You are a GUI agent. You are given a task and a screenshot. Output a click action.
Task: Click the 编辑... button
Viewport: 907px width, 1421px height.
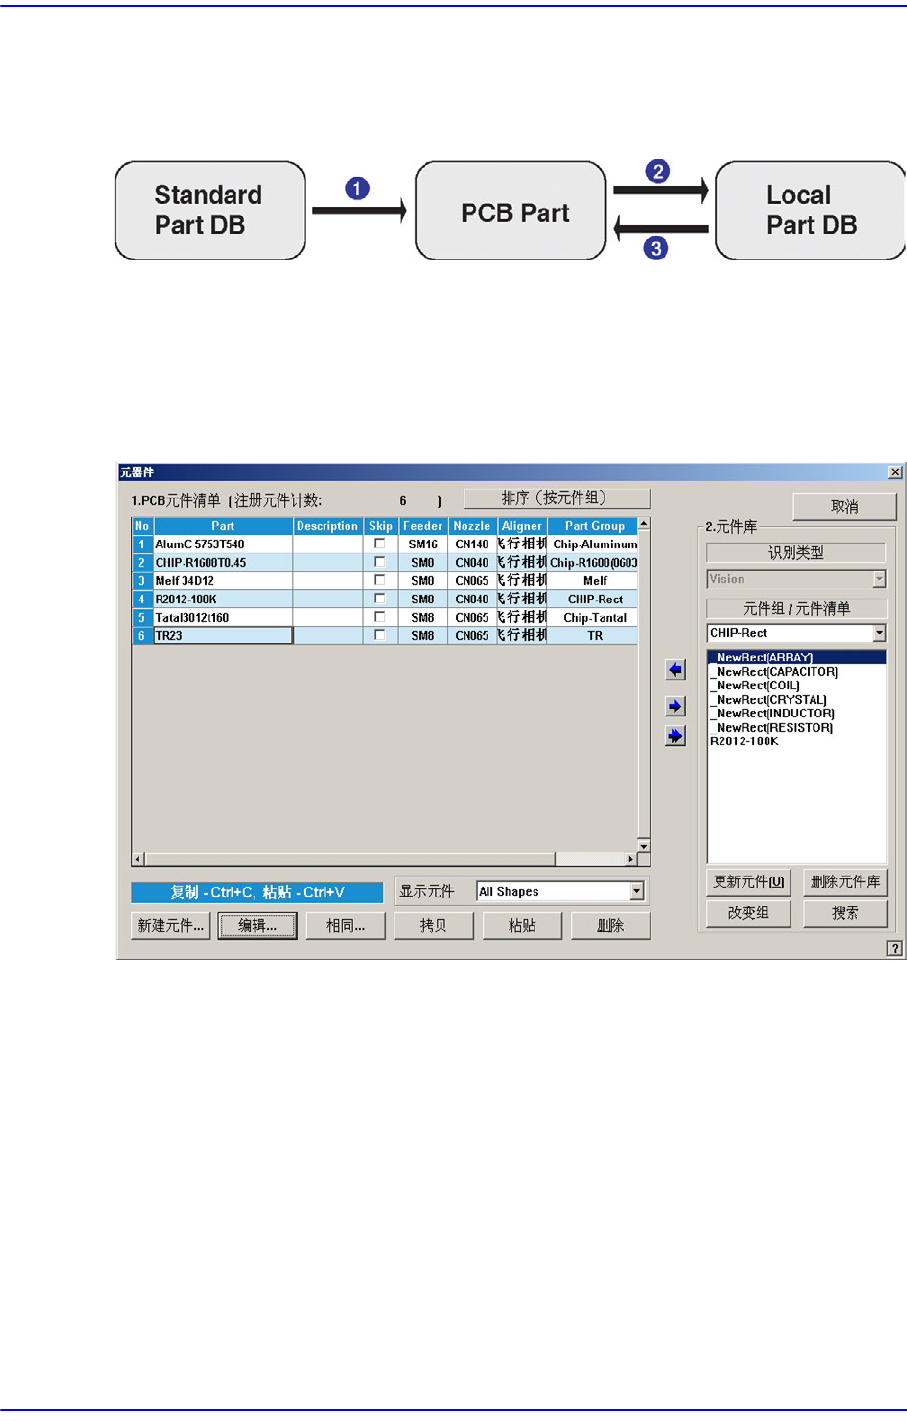coord(258,926)
